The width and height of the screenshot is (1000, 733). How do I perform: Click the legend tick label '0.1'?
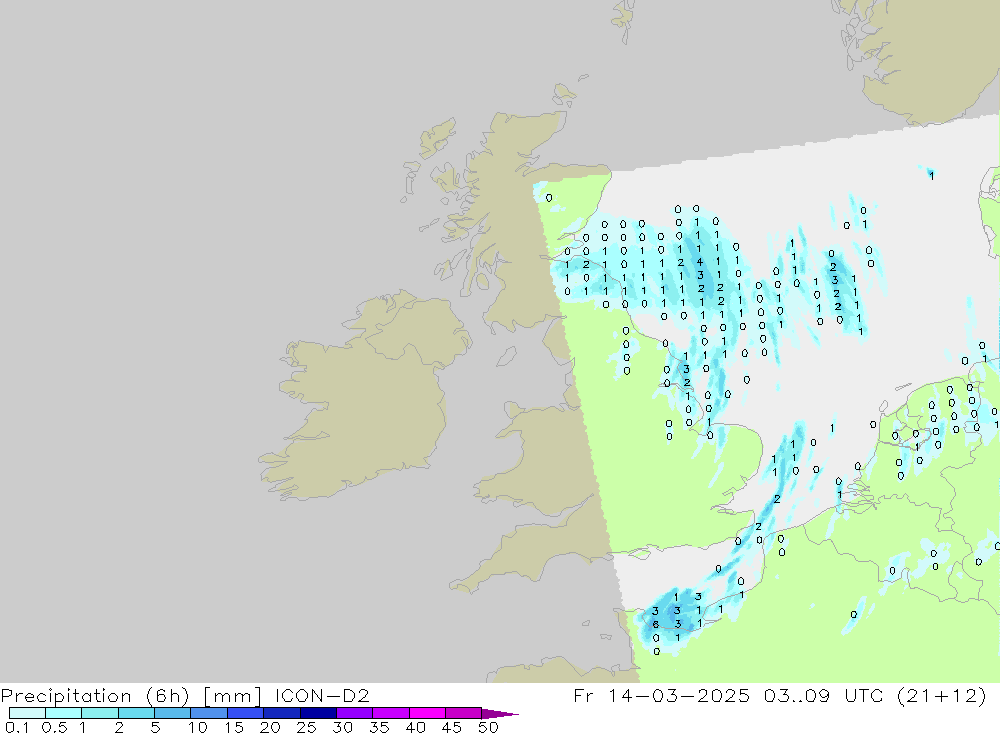point(17,727)
